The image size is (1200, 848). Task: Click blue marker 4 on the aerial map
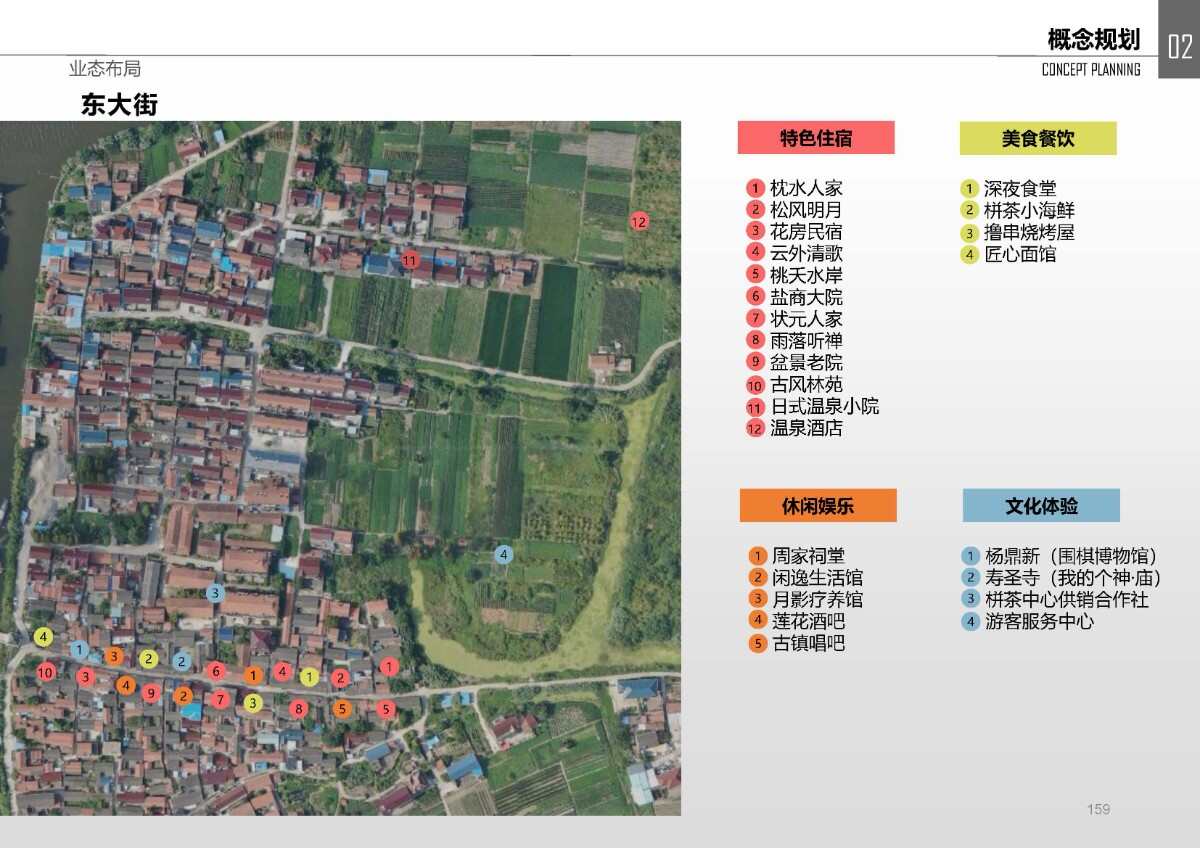coord(504,554)
